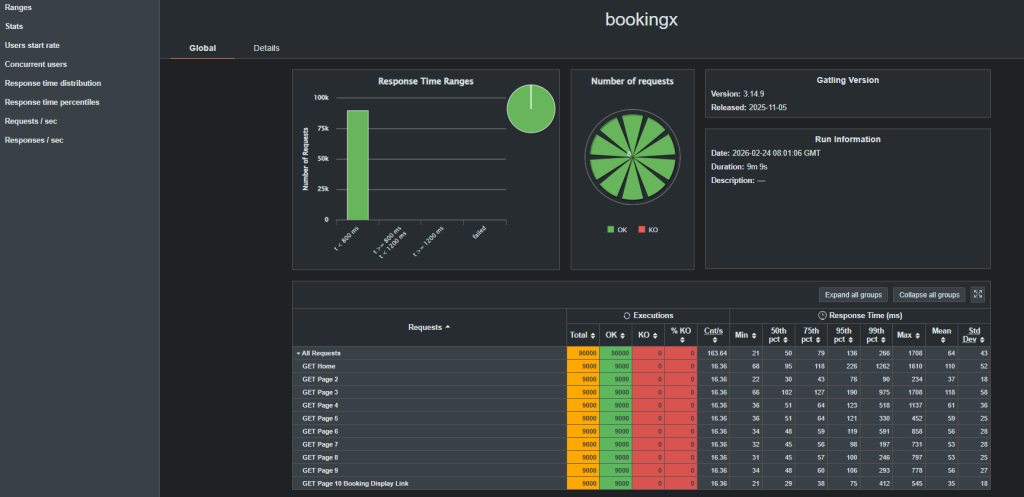Click the small green pie chart
Viewport: 1024px width, 497px height.
tap(531, 108)
